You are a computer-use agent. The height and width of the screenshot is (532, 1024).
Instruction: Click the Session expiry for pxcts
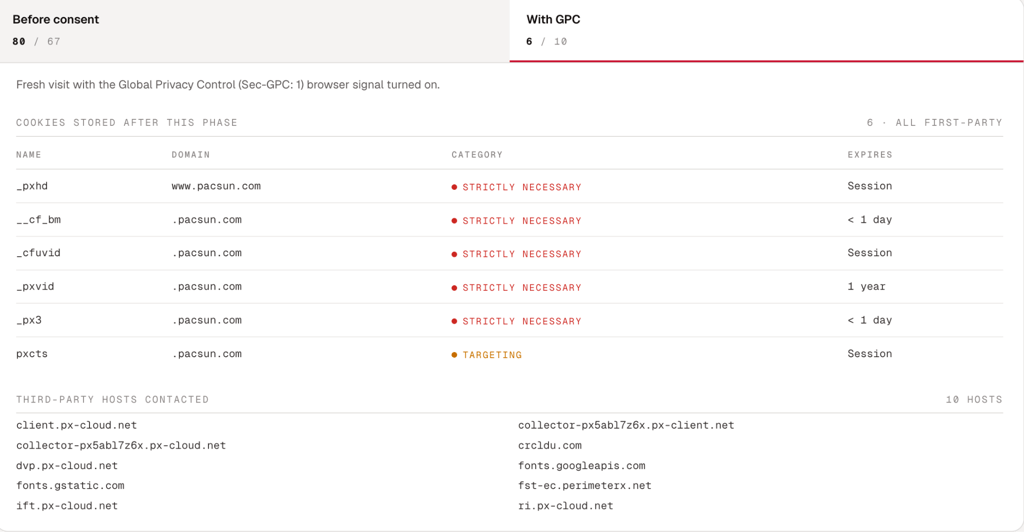click(870, 354)
